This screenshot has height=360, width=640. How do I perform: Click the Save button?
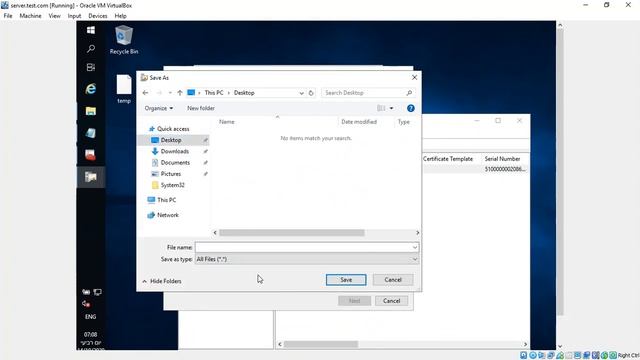click(346, 280)
